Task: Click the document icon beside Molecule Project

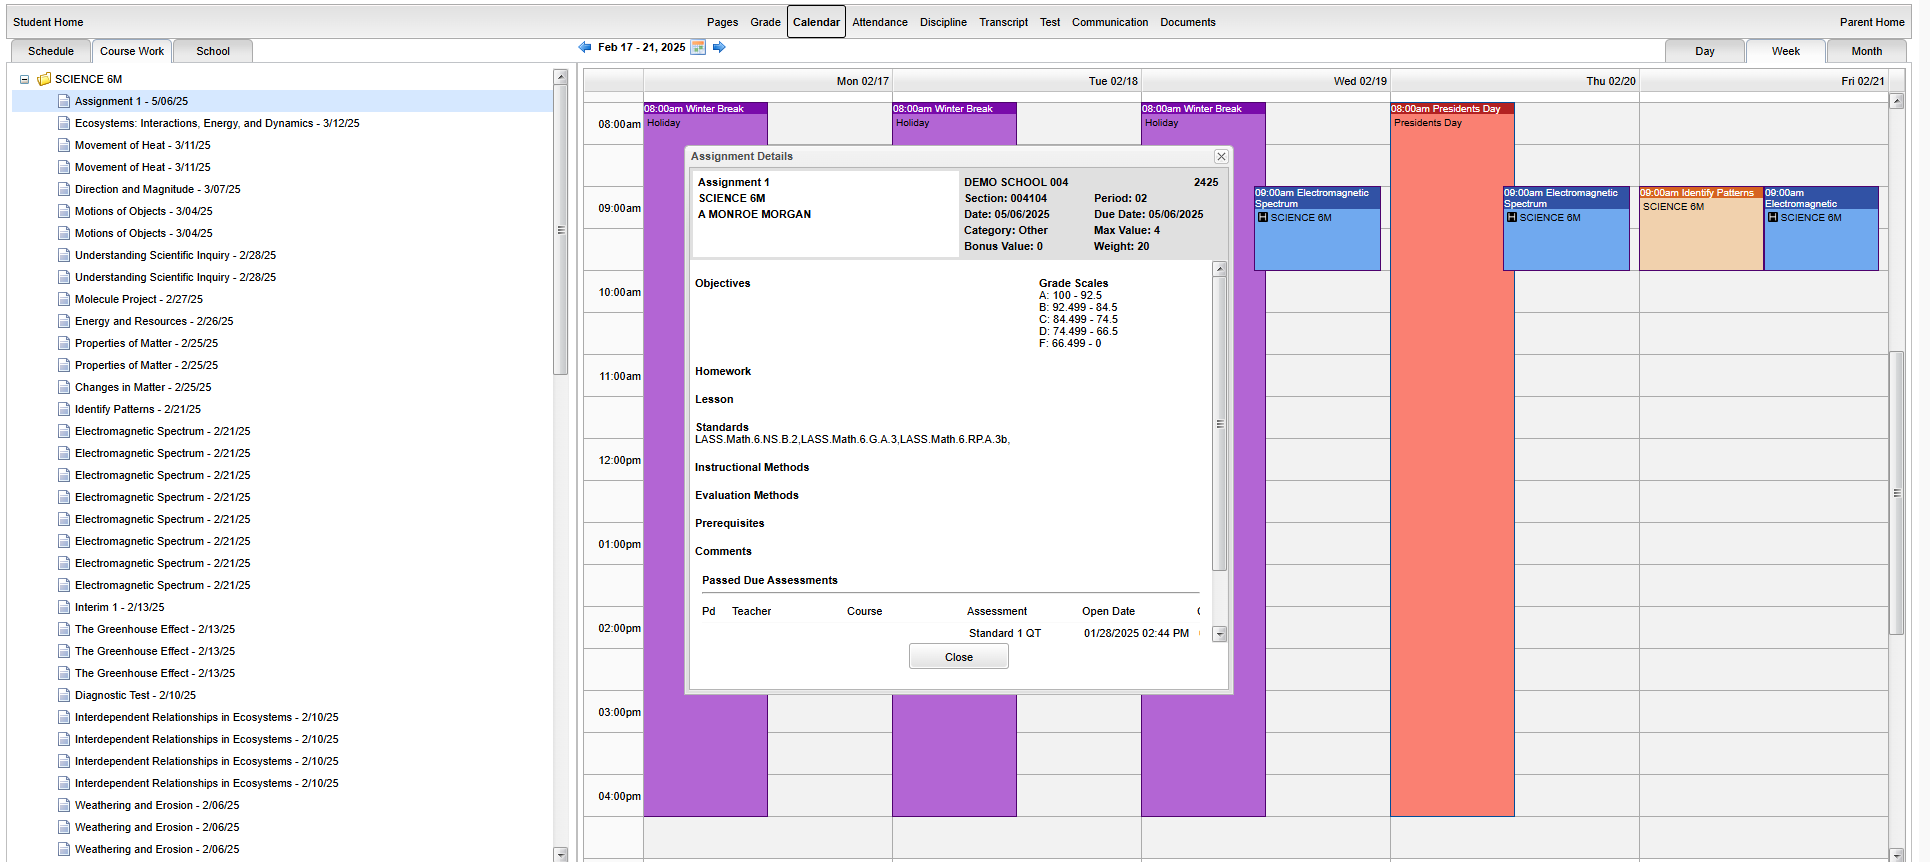Action: click(x=64, y=299)
